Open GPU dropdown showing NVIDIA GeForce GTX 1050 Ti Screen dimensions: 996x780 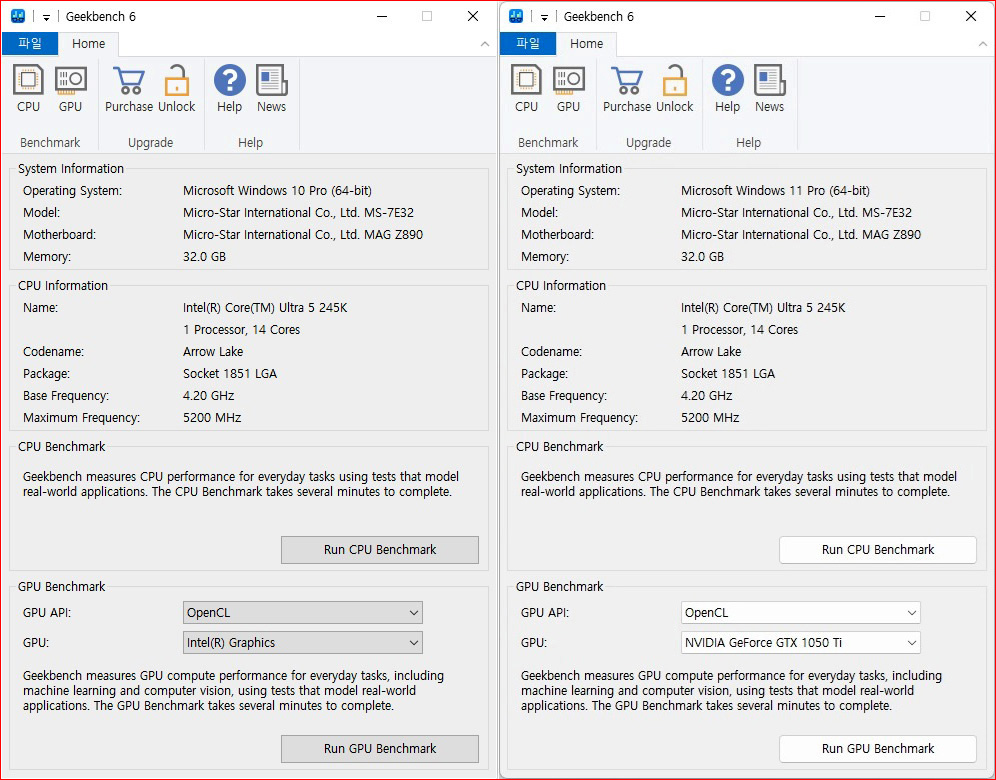click(x=800, y=642)
